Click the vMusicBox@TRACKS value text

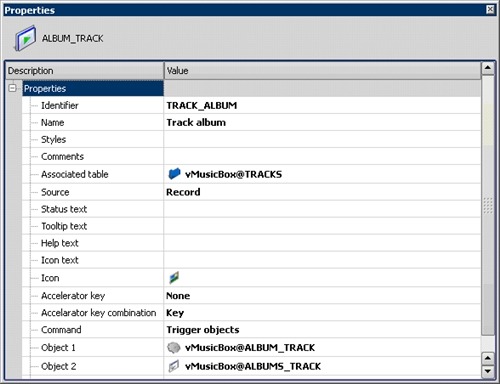point(233,174)
